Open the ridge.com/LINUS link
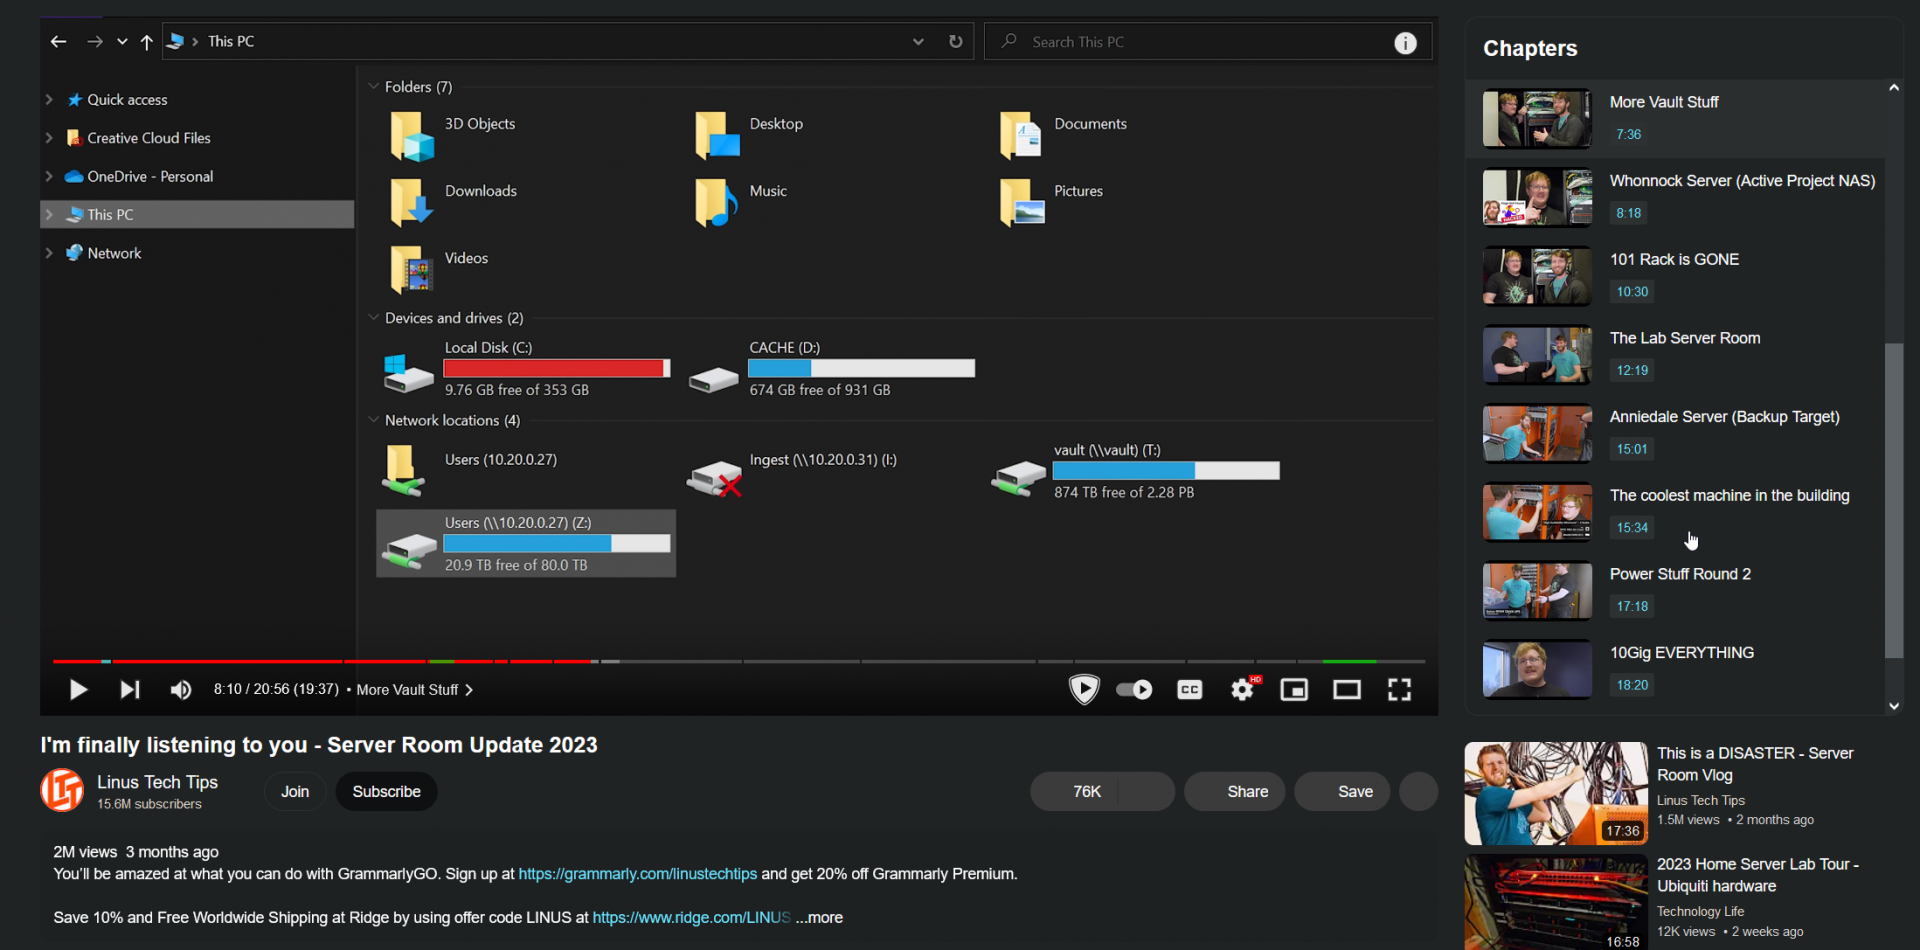Image resolution: width=1920 pixels, height=950 pixels. click(691, 918)
